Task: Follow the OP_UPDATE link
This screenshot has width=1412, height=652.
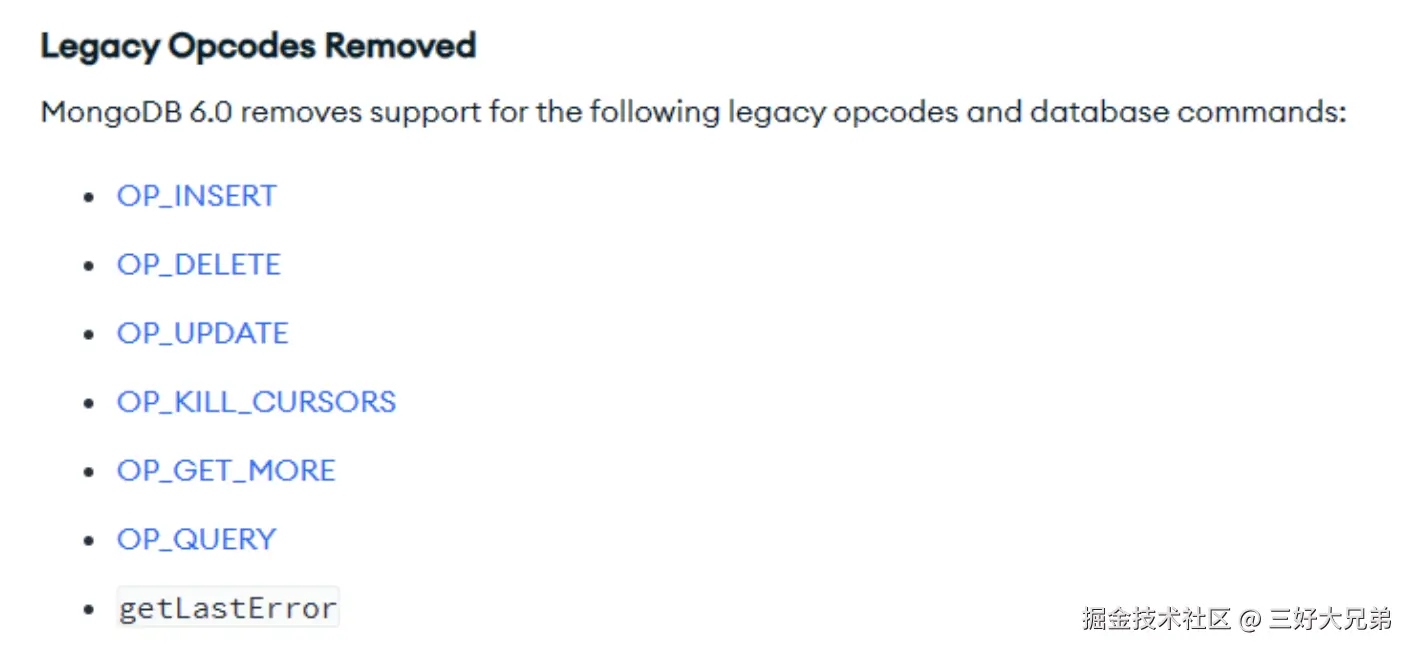Action: [x=202, y=334]
